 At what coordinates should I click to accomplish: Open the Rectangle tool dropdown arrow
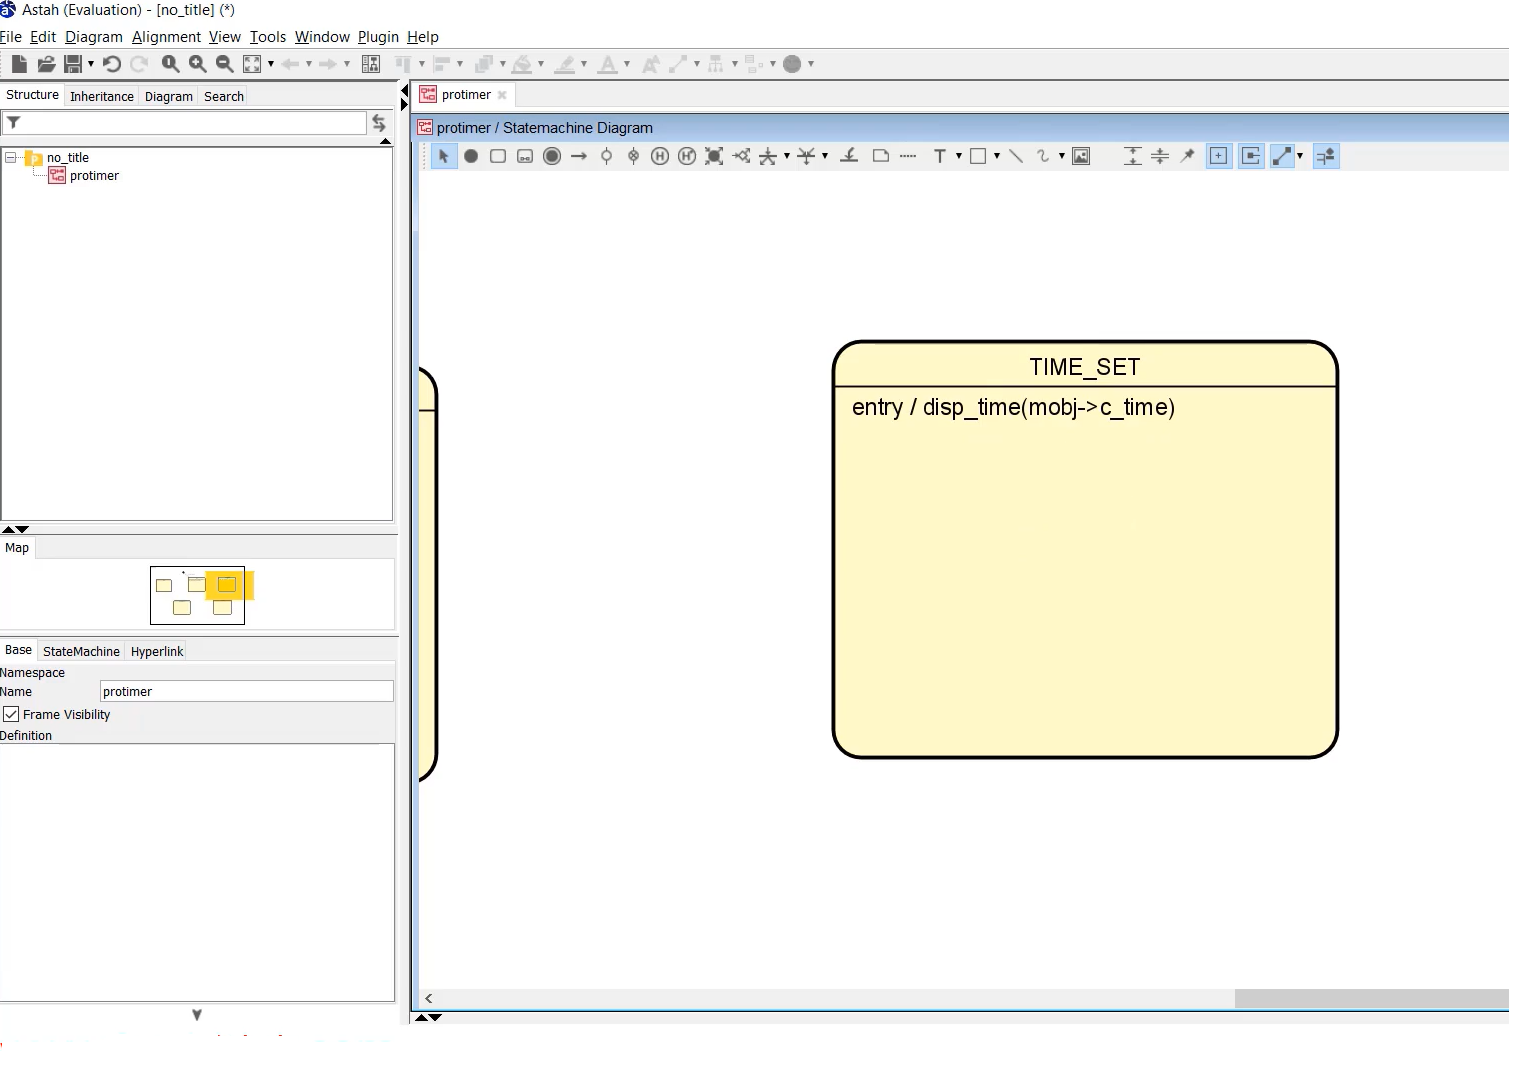[997, 156]
